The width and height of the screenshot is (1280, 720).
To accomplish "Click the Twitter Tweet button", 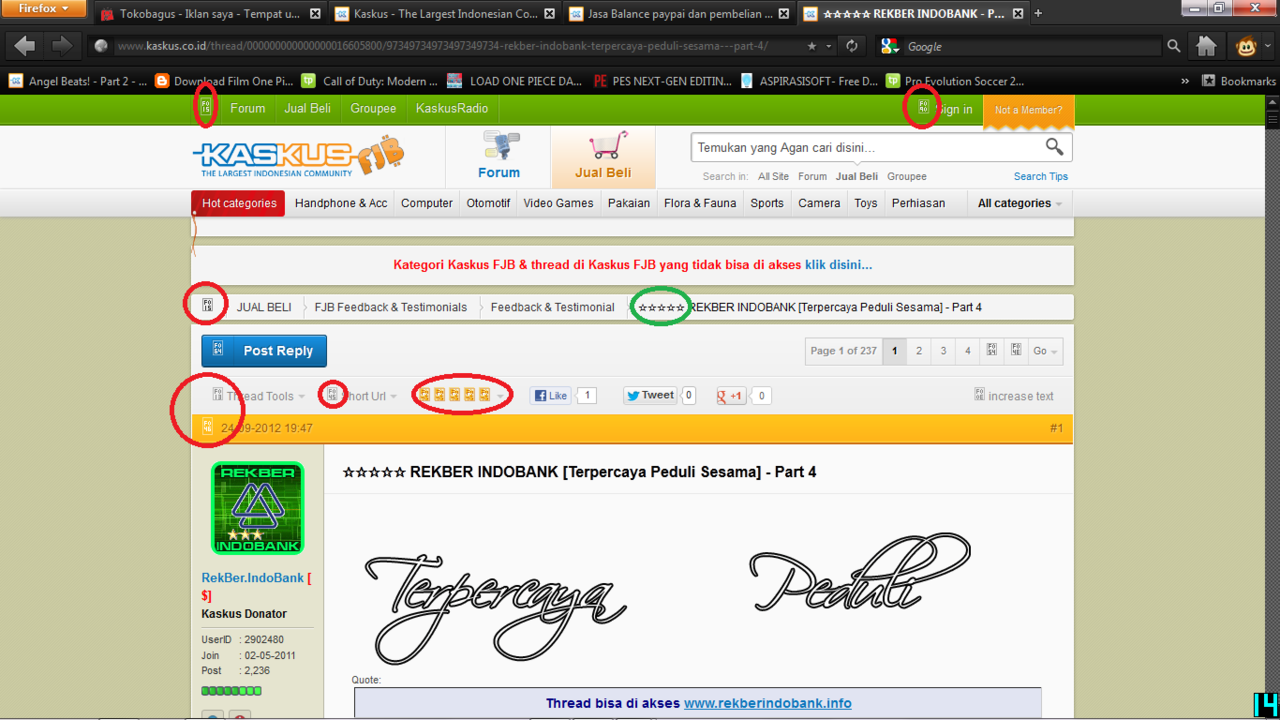I will (x=650, y=396).
